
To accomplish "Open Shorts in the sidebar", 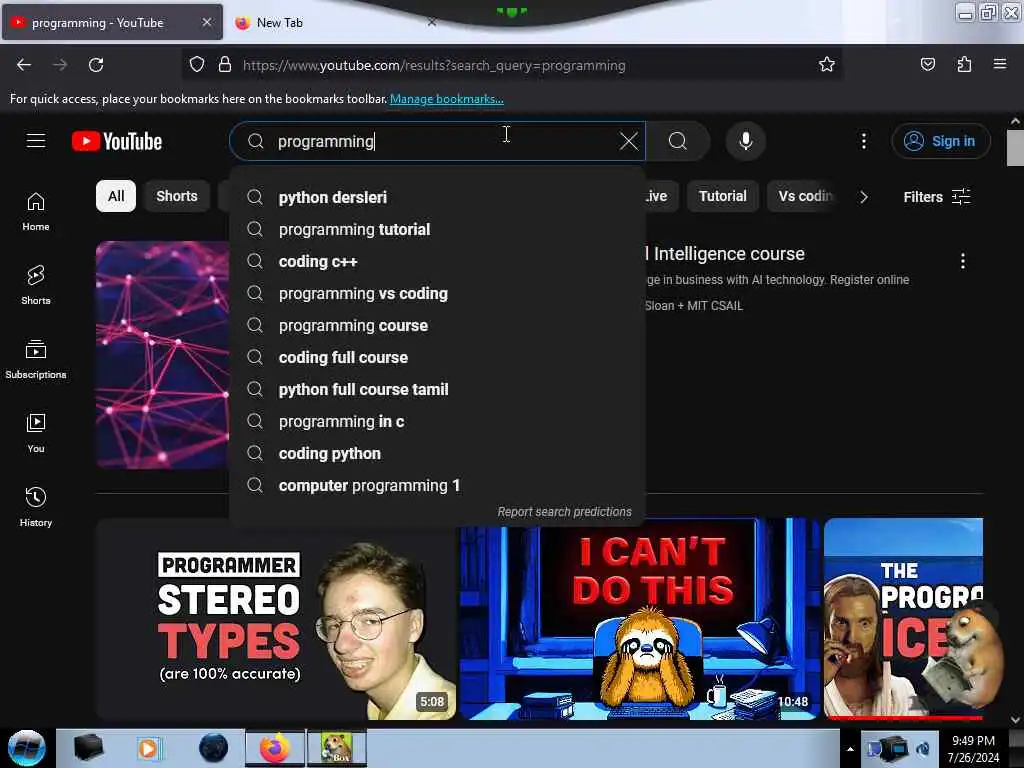I will (x=36, y=285).
